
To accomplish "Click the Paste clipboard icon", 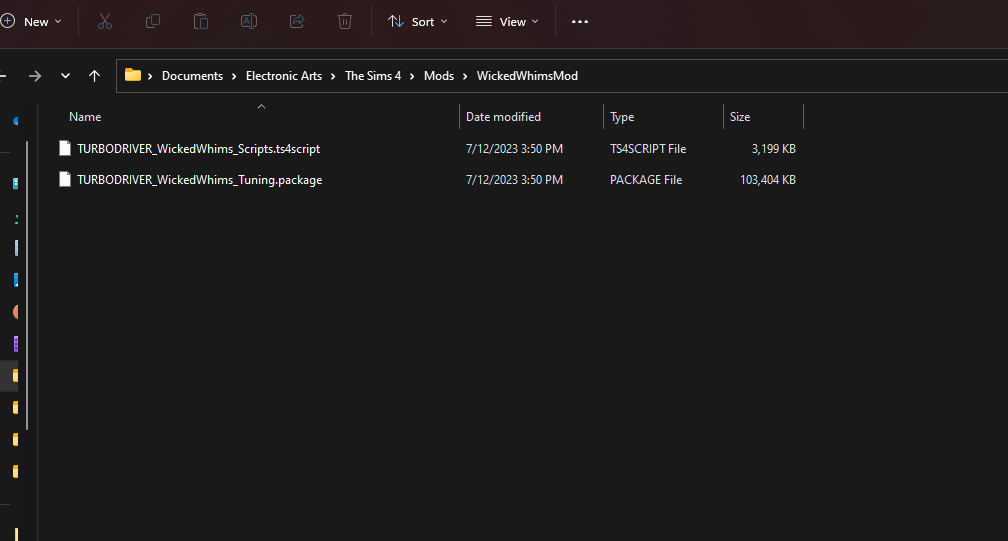I will click(201, 21).
